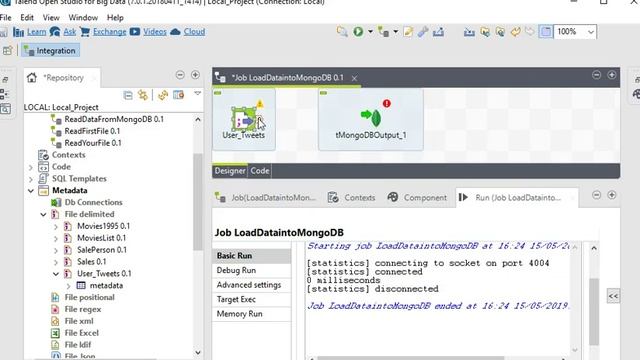Click the wrench project settings toolbar icon
Image resolution: width=640 pixels, height=360 pixels.
click(423, 31)
